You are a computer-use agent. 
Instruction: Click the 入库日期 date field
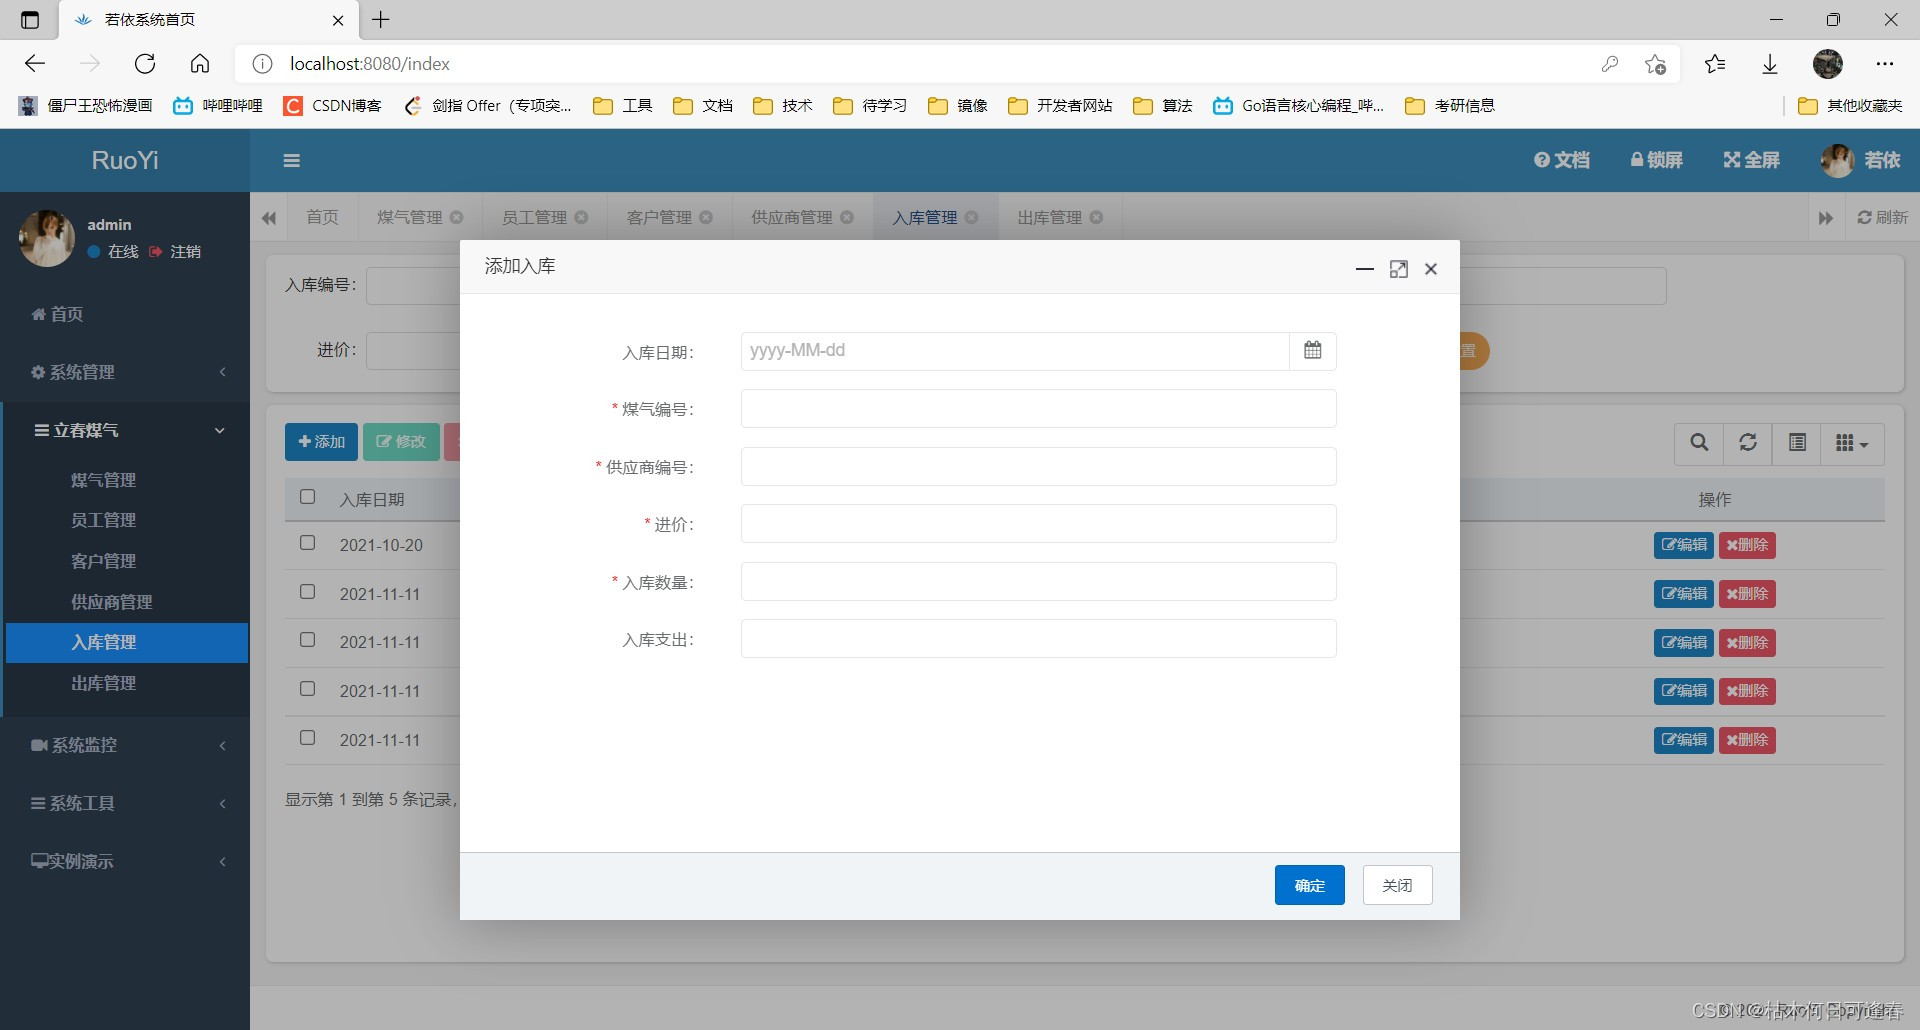1014,351
